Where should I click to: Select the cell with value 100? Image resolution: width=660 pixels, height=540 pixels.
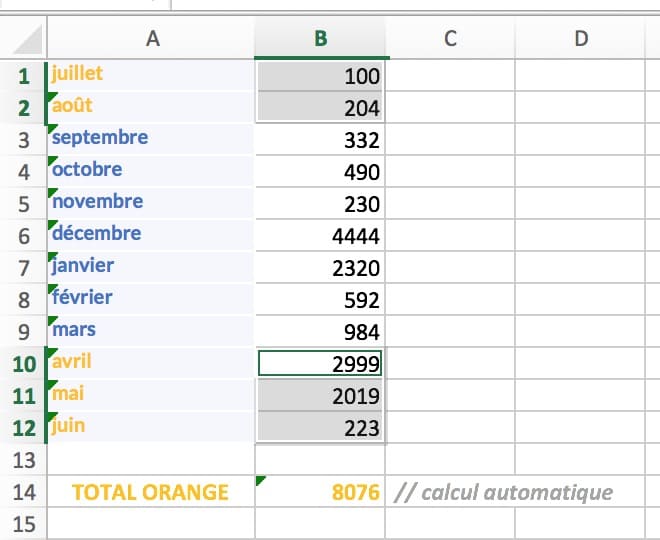click(x=321, y=76)
